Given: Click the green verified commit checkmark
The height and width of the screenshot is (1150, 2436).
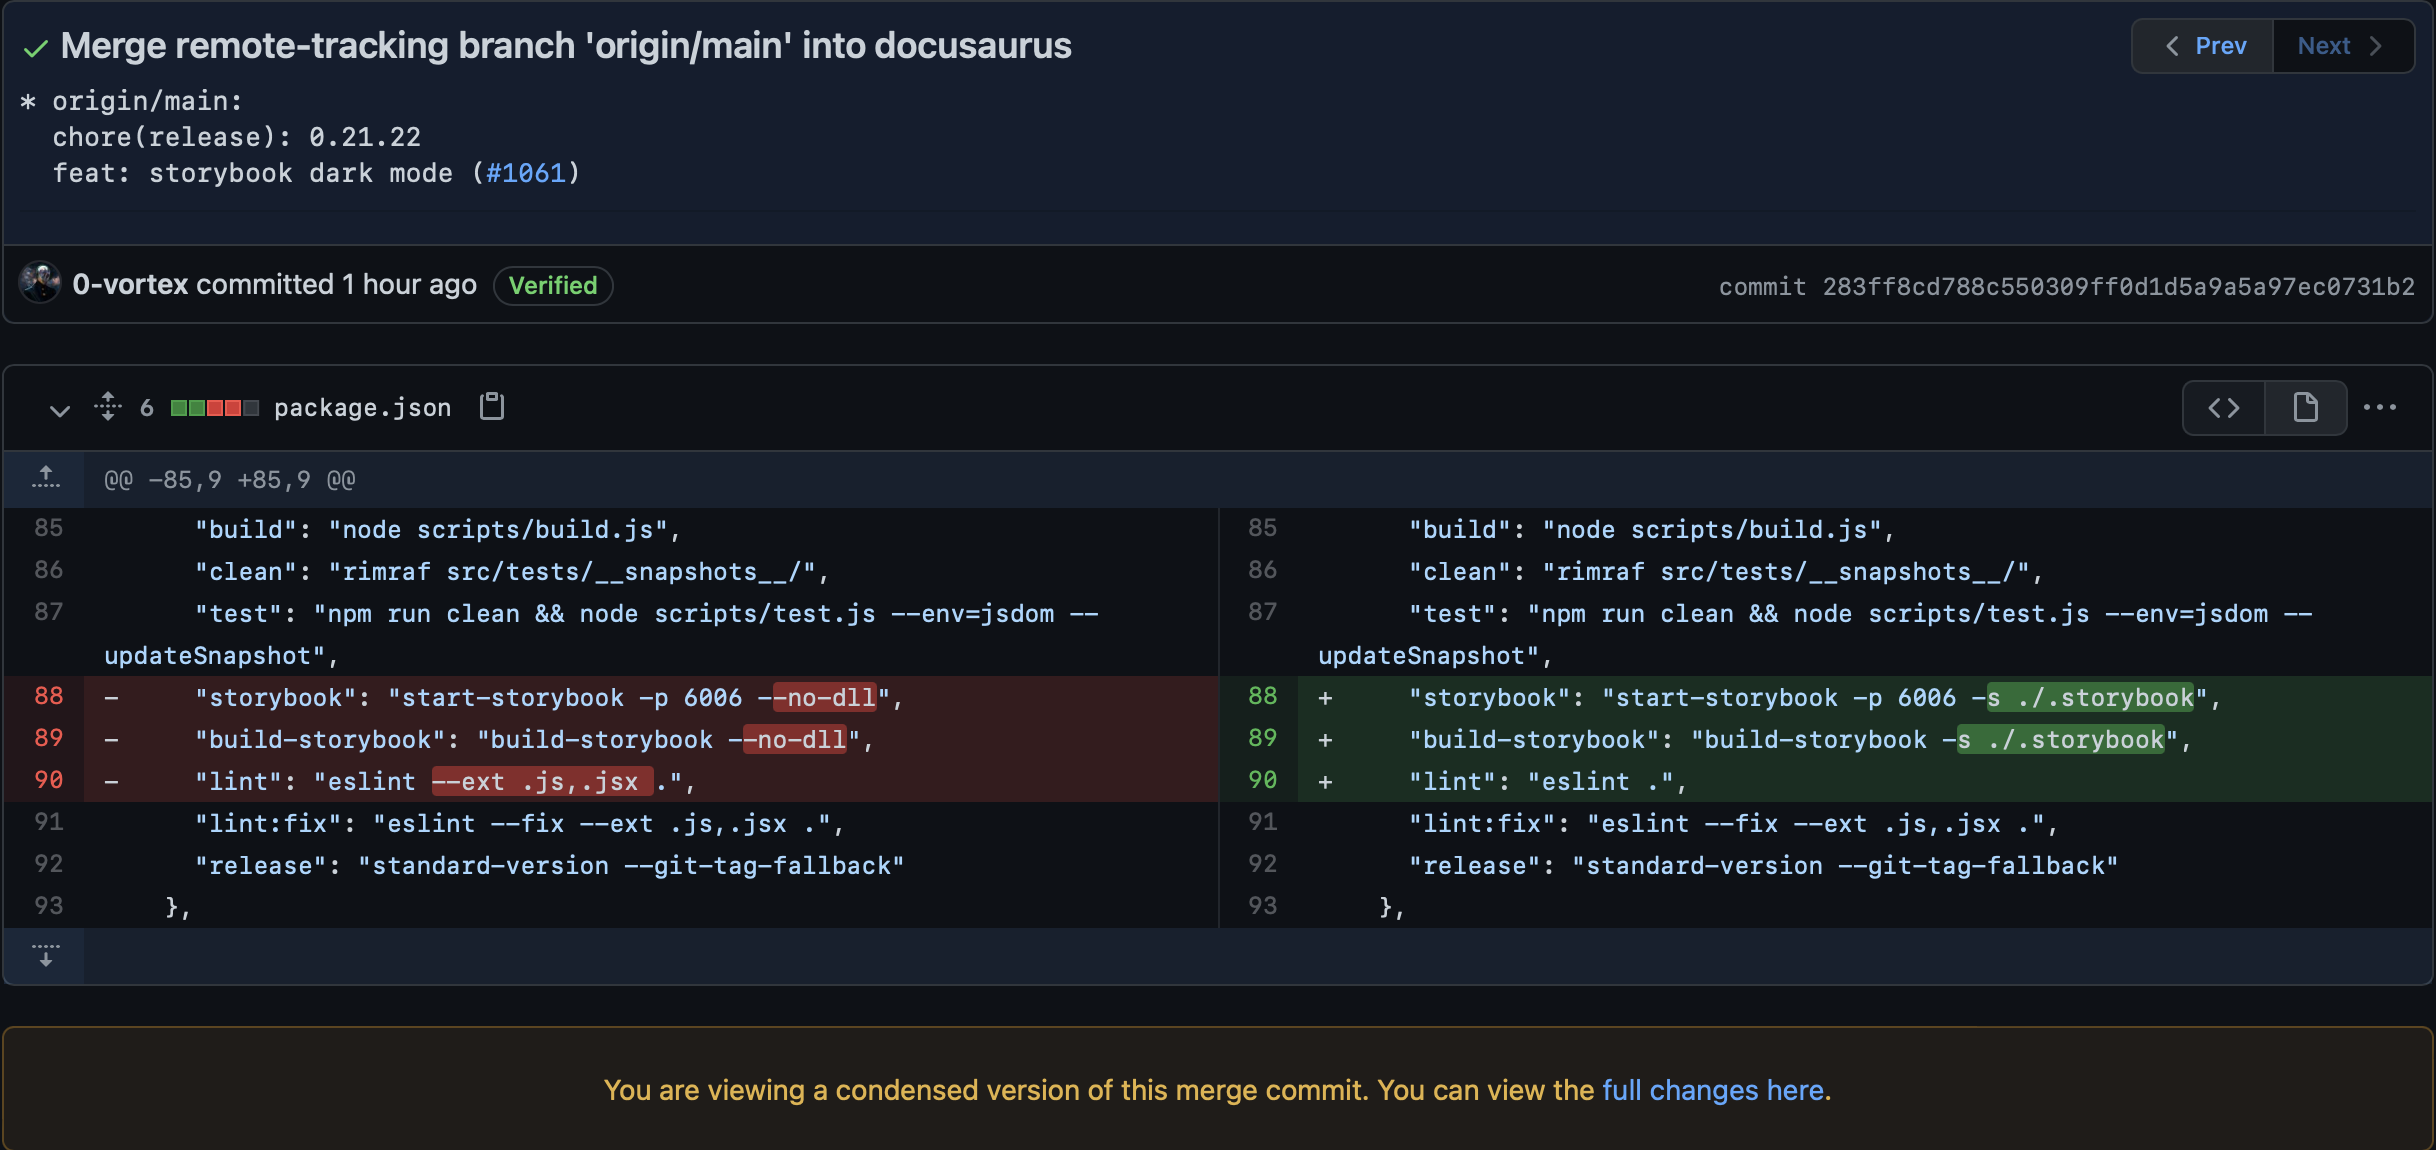Looking at the screenshot, I should (x=36, y=47).
